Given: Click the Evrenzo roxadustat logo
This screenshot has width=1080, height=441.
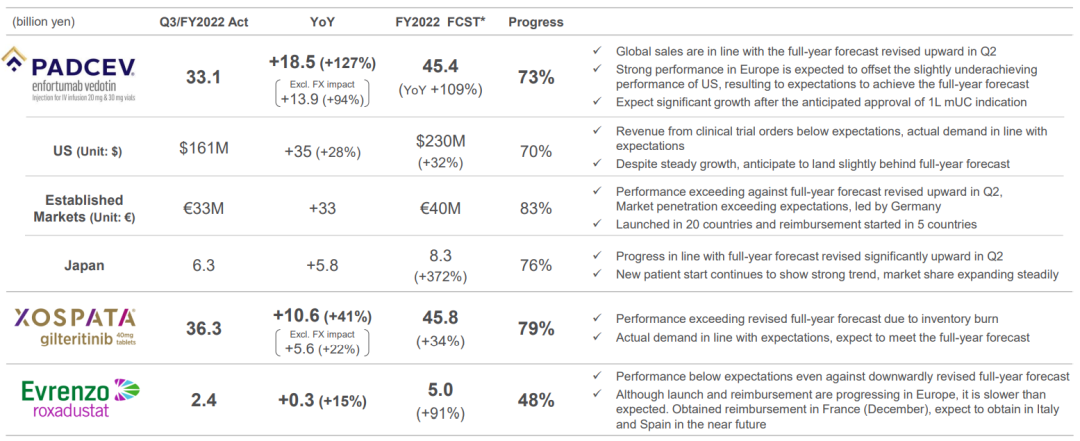Looking at the screenshot, I should [82, 398].
